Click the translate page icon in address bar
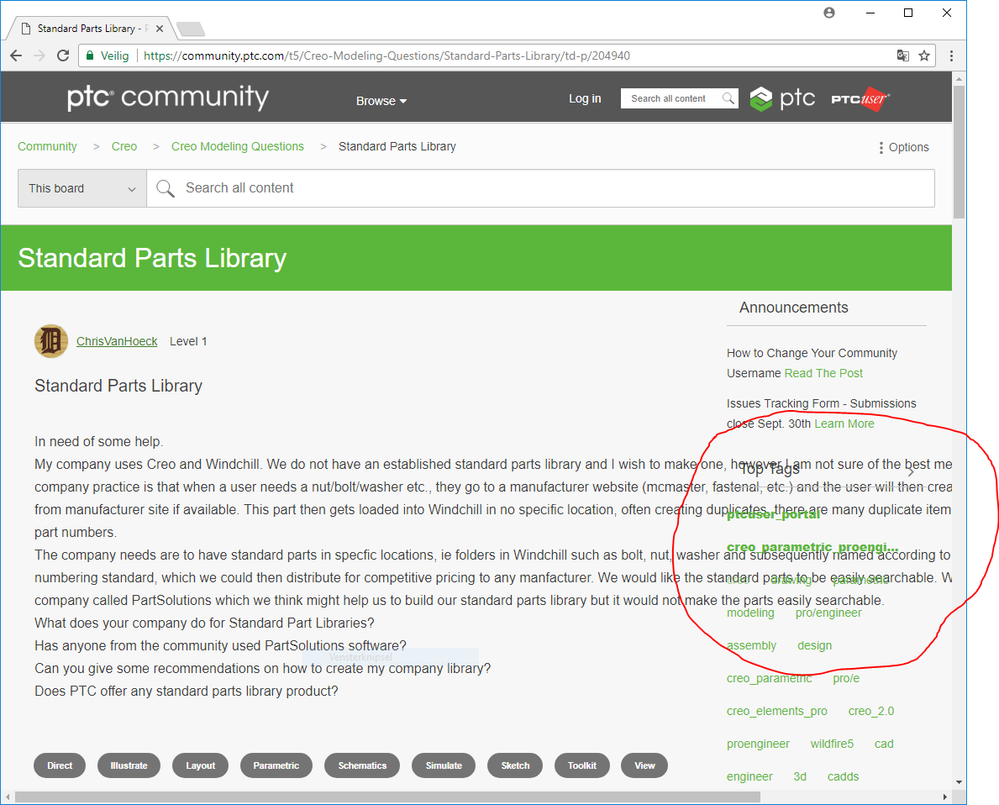The height and width of the screenshot is (805, 999). click(x=903, y=56)
